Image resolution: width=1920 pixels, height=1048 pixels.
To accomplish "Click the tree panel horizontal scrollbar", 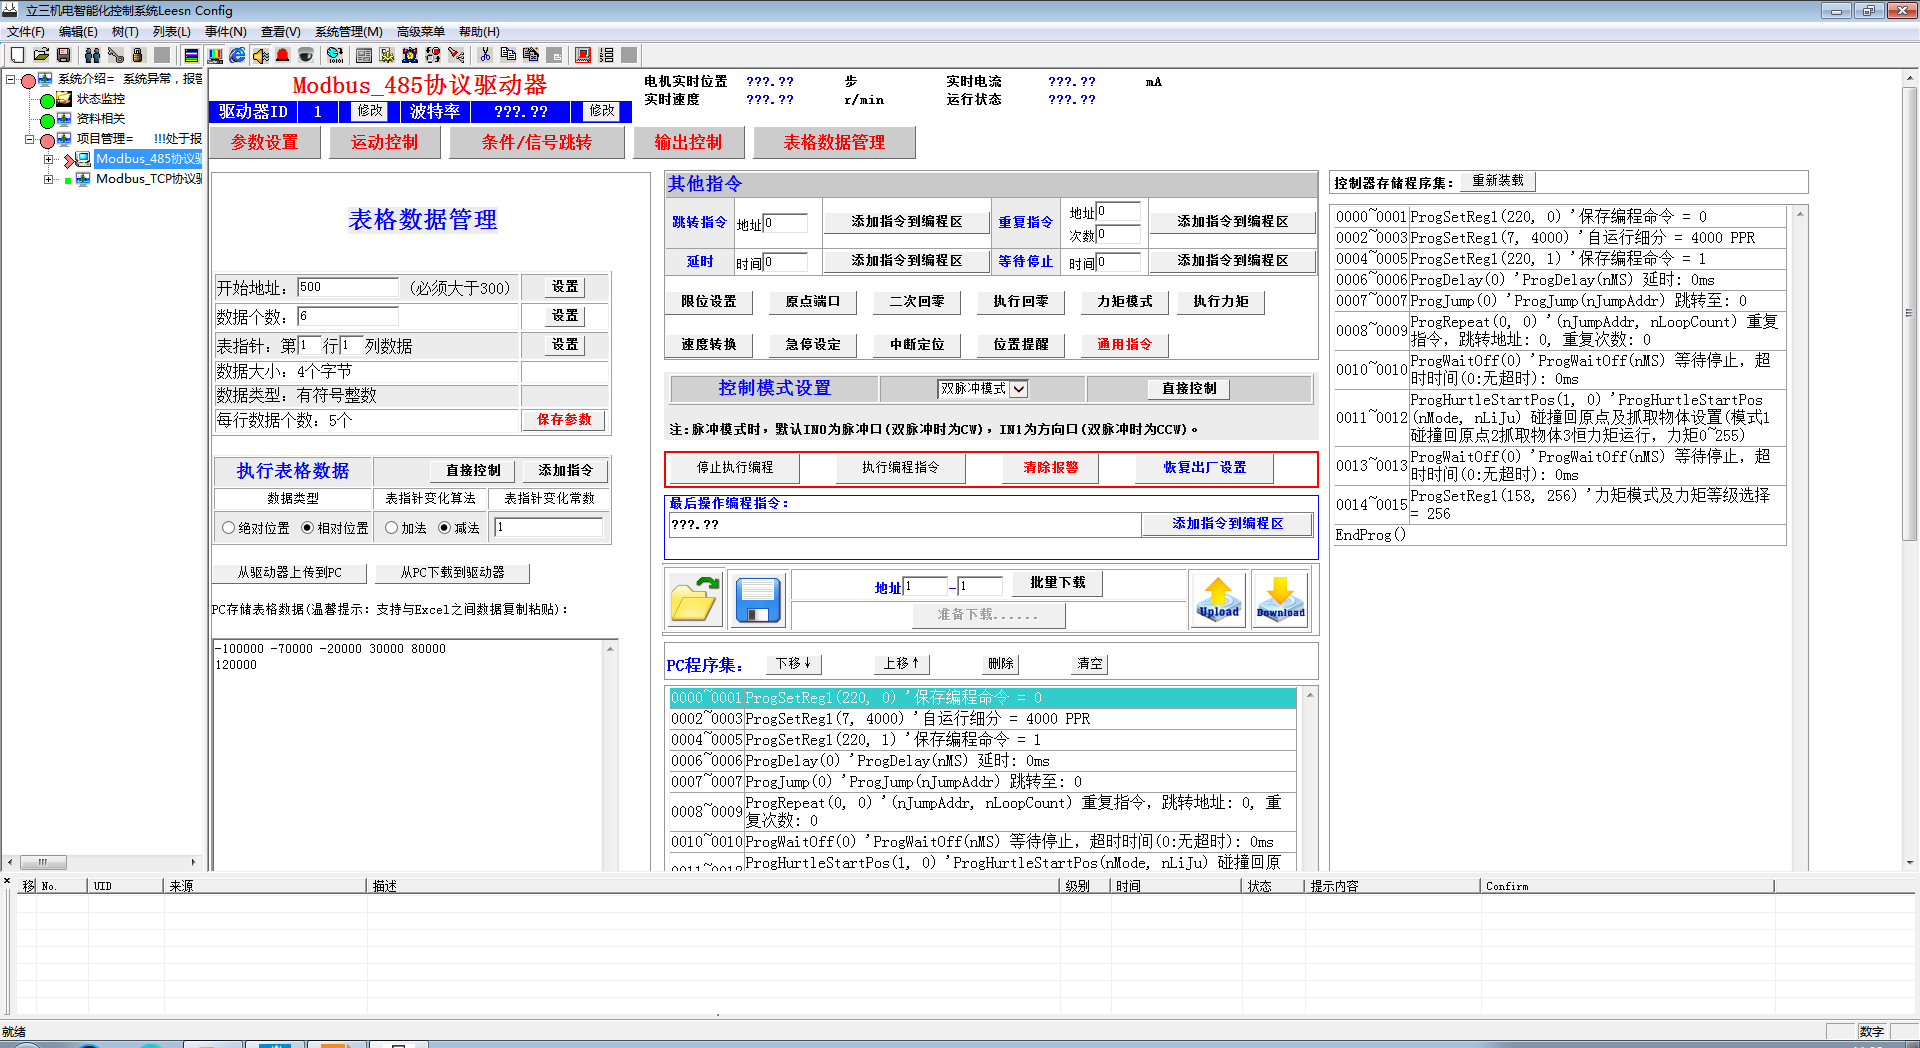I will click(102, 862).
